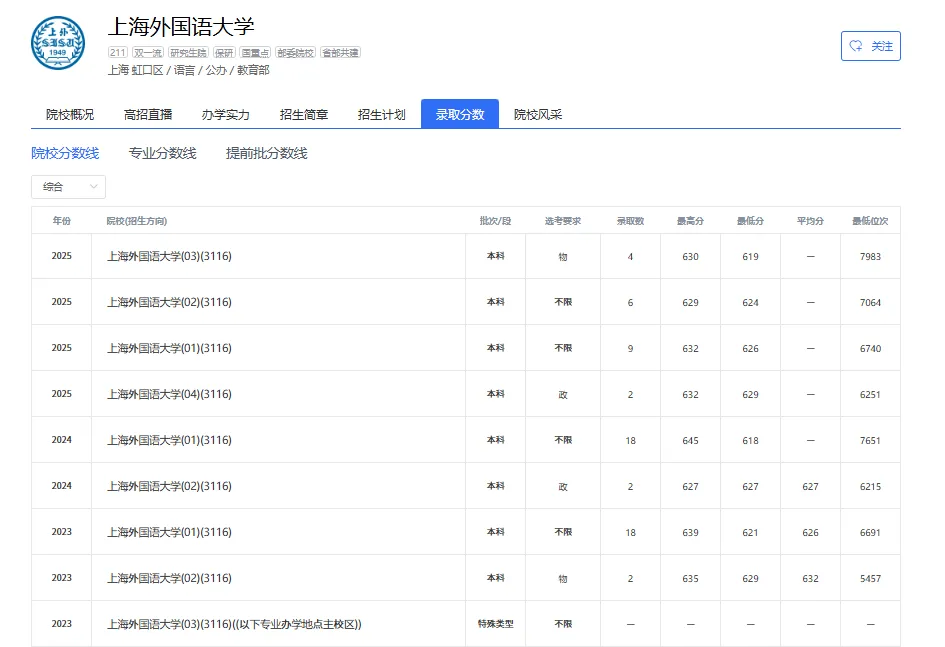
Task: Click year 2025 in the (04)(3116) row
Action: 61,394
